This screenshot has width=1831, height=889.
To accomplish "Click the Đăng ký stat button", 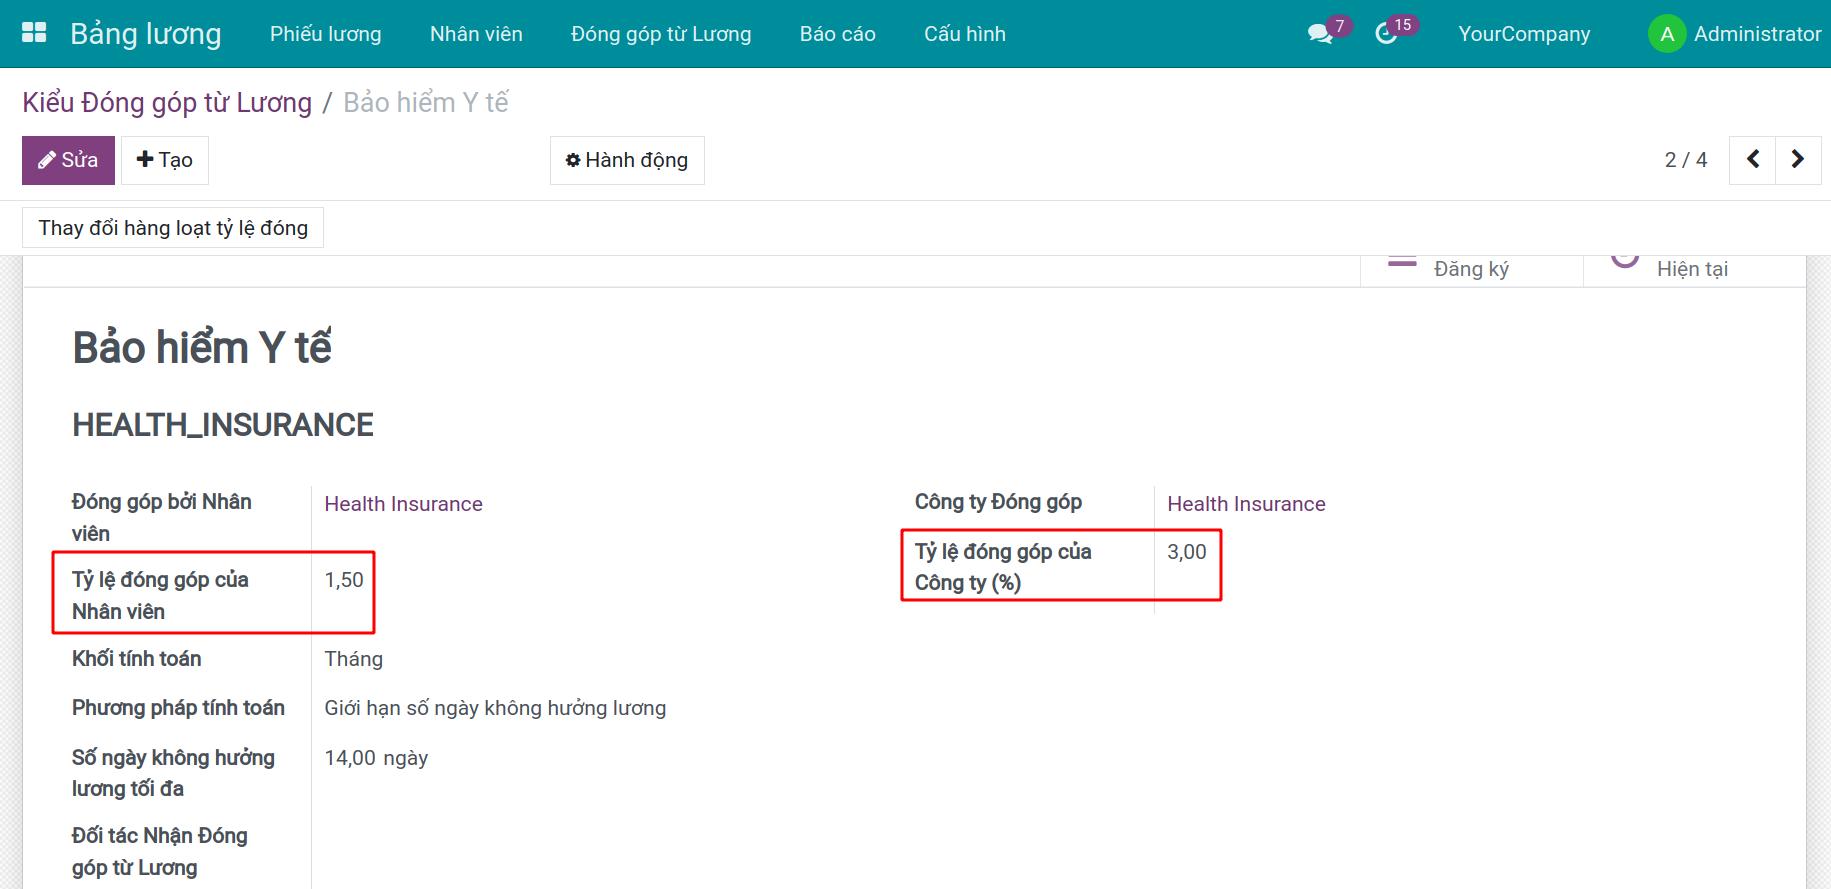I will click(1470, 268).
